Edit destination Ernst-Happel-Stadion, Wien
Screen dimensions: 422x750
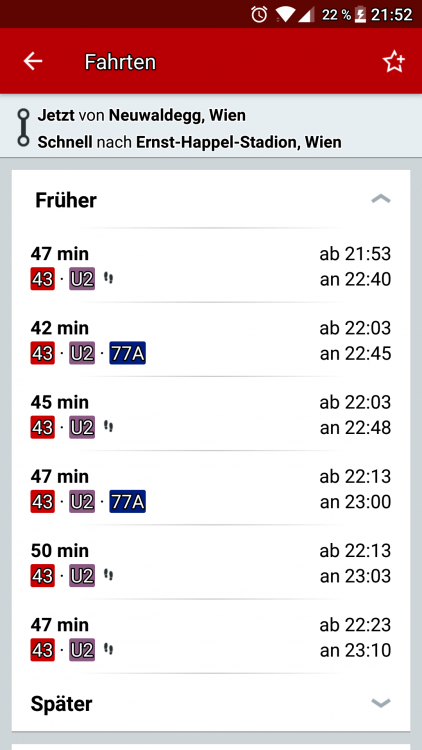189,142
